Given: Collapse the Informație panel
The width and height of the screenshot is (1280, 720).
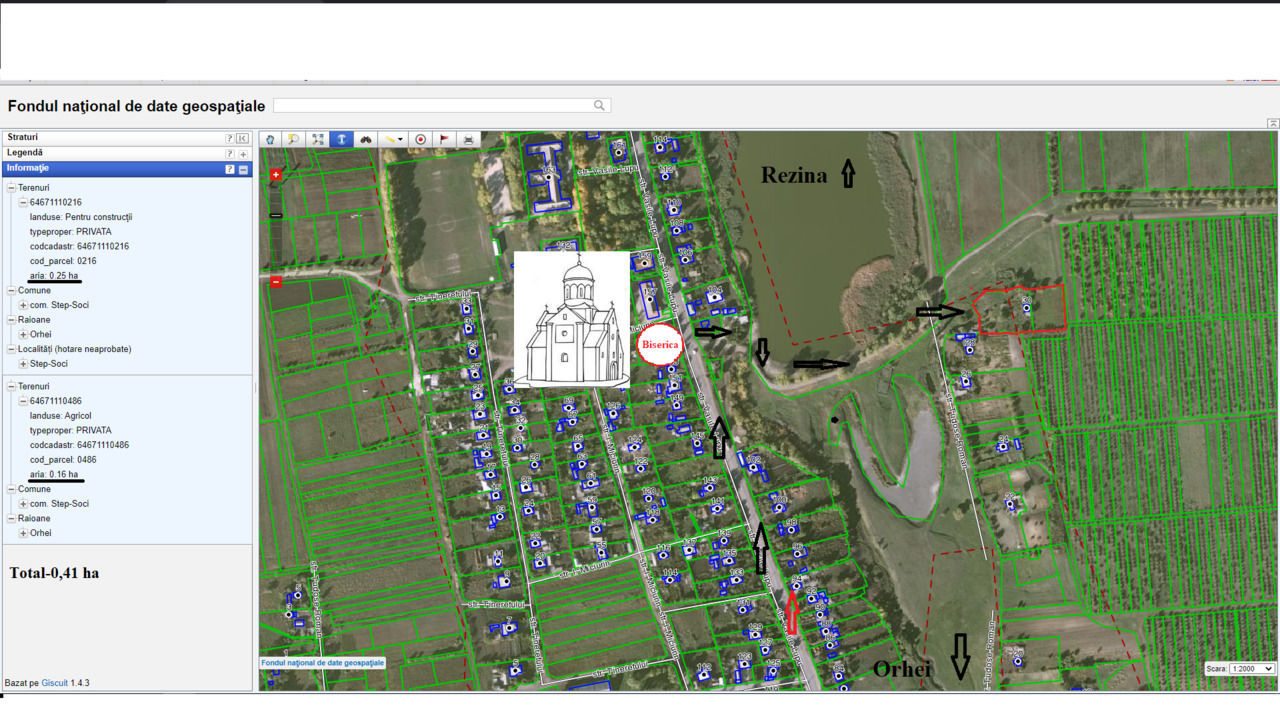Looking at the screenshot, I should click(243, 170).
